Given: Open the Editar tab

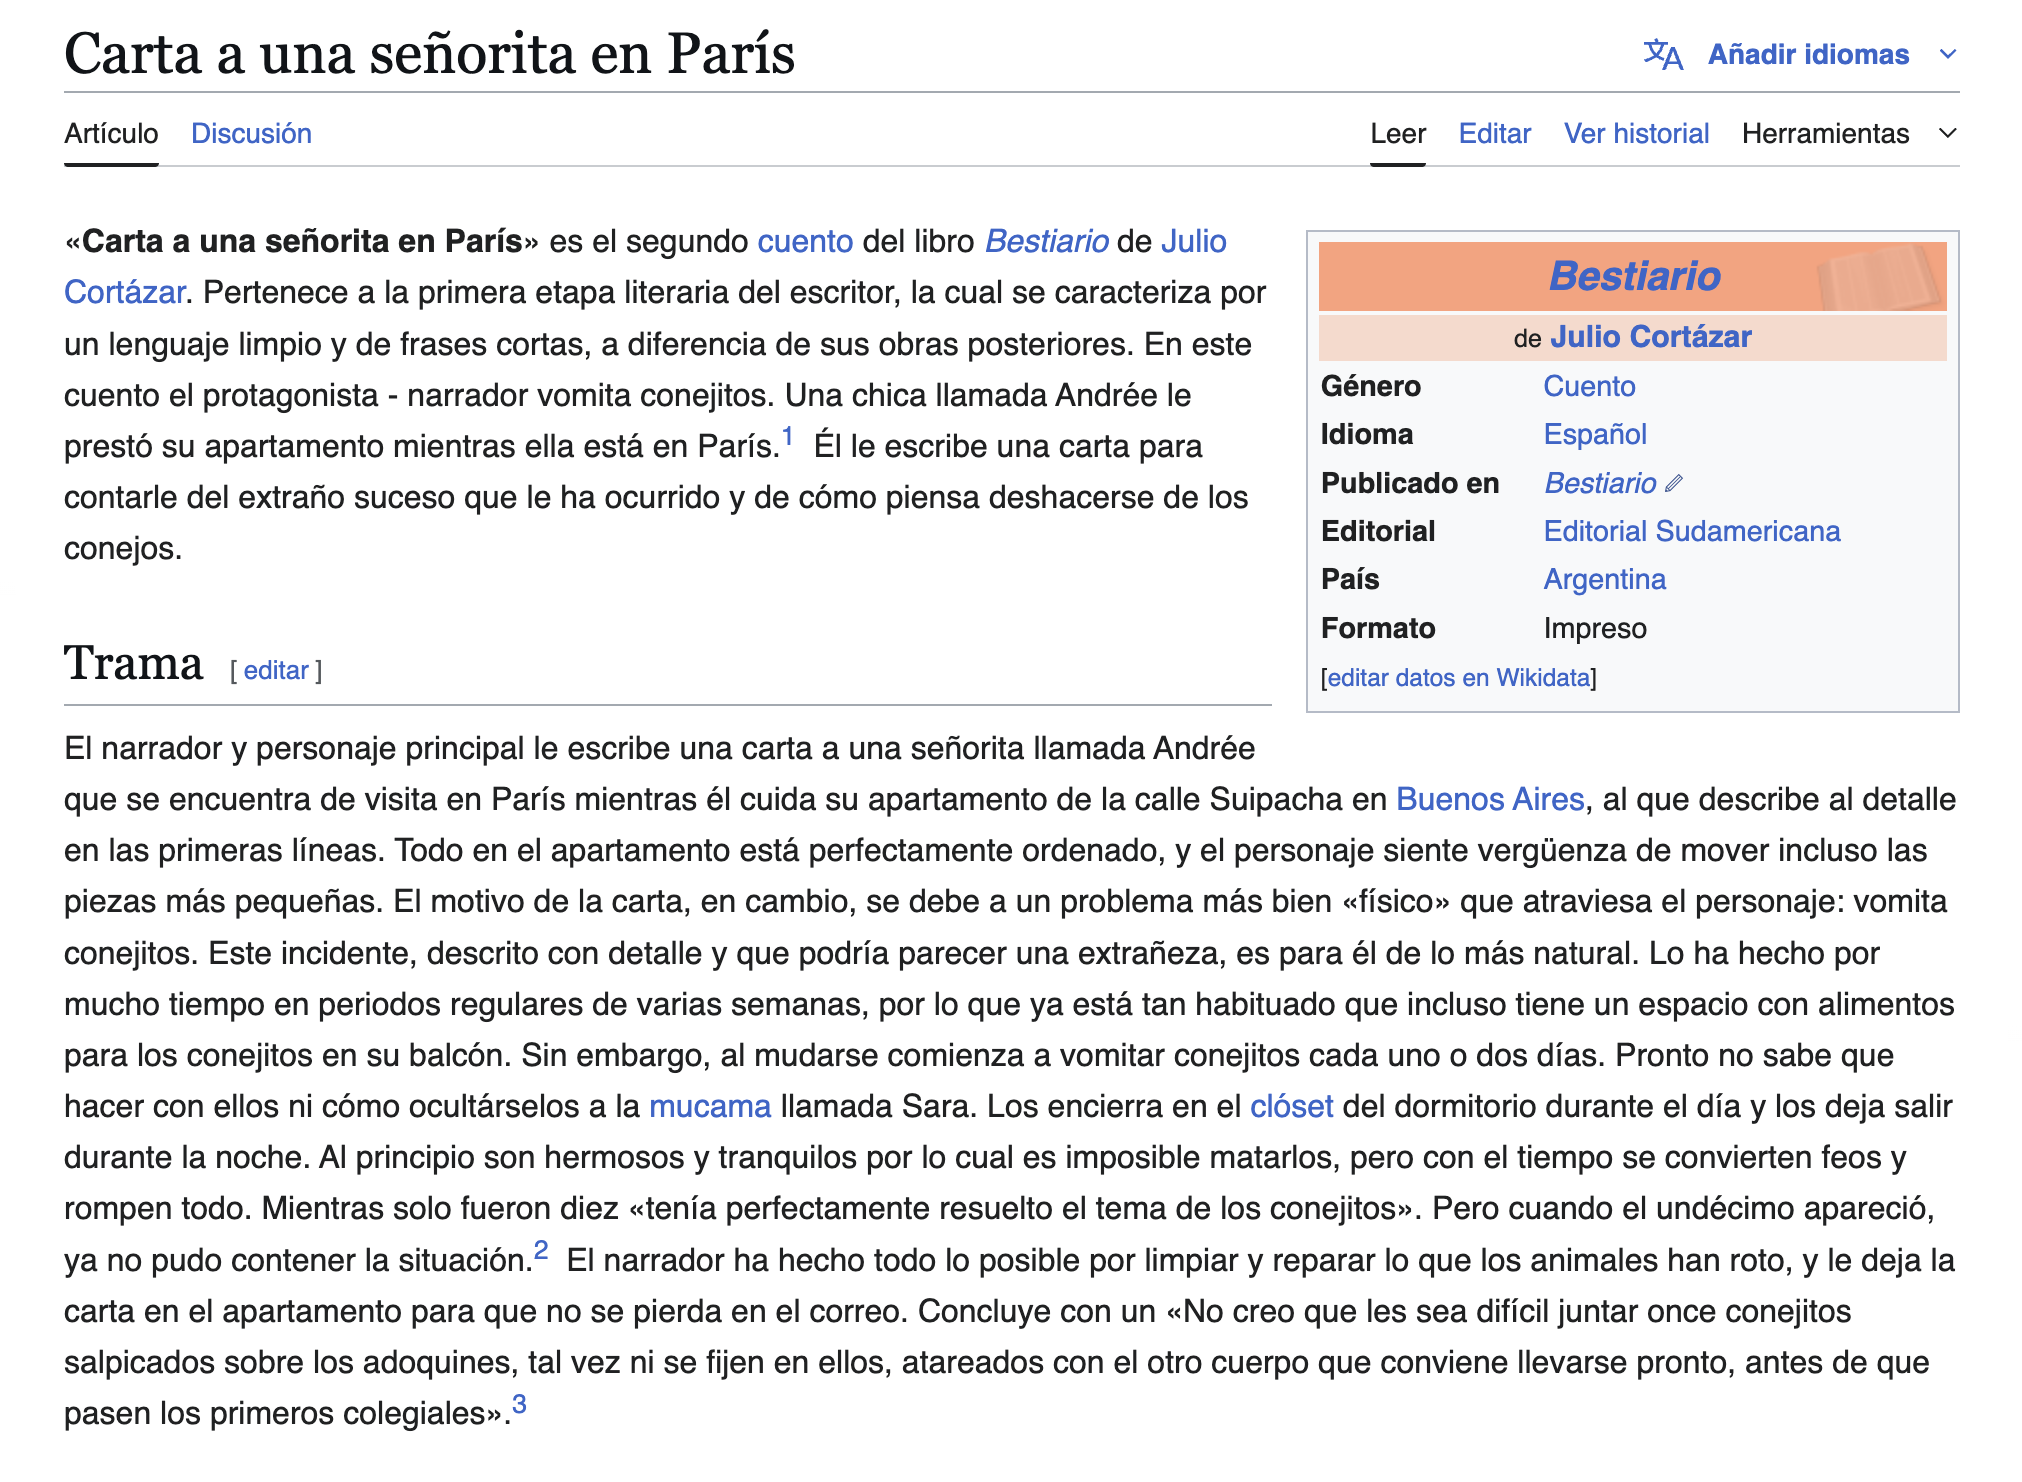Looking at the screenshot, I should (x=1494, y=133).
